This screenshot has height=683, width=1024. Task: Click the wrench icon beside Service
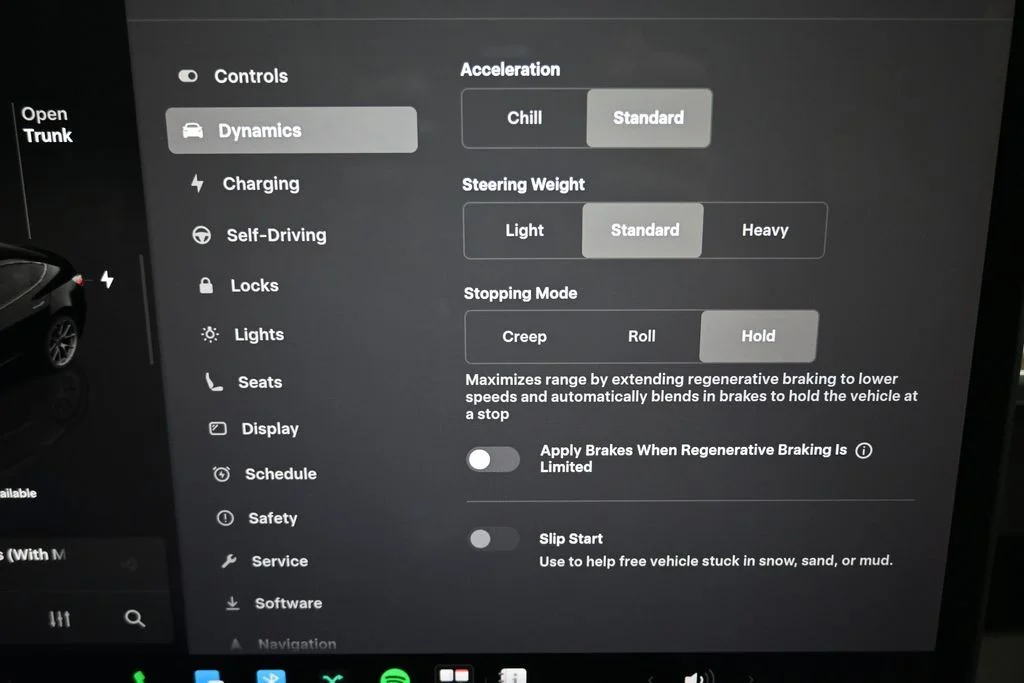(x=229, y=561)
